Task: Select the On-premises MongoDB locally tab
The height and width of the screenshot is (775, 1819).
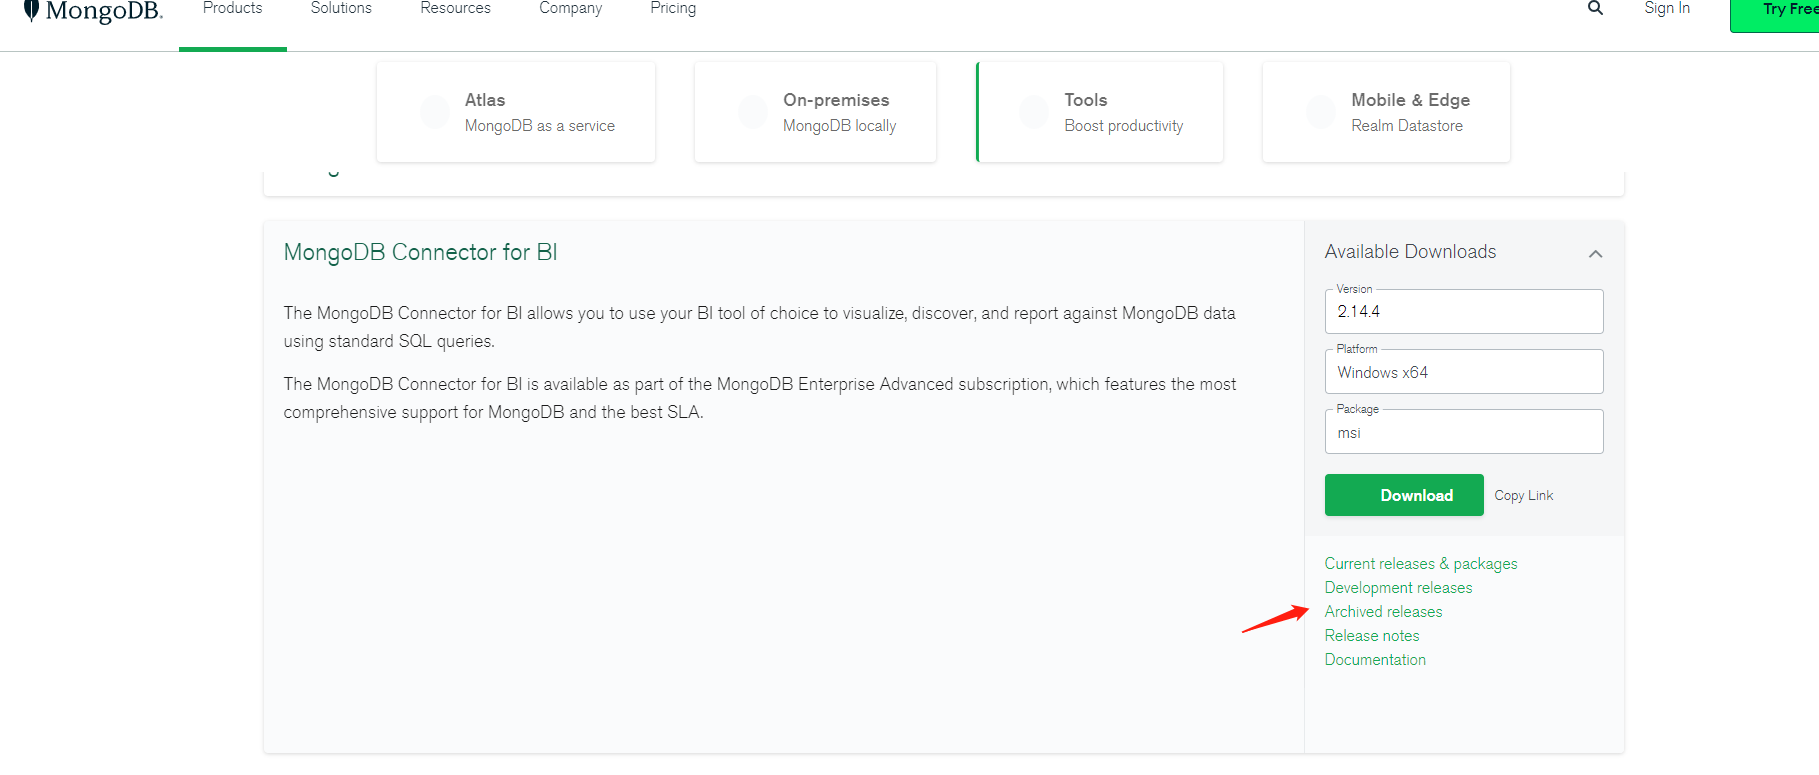Action: (815, 112)
